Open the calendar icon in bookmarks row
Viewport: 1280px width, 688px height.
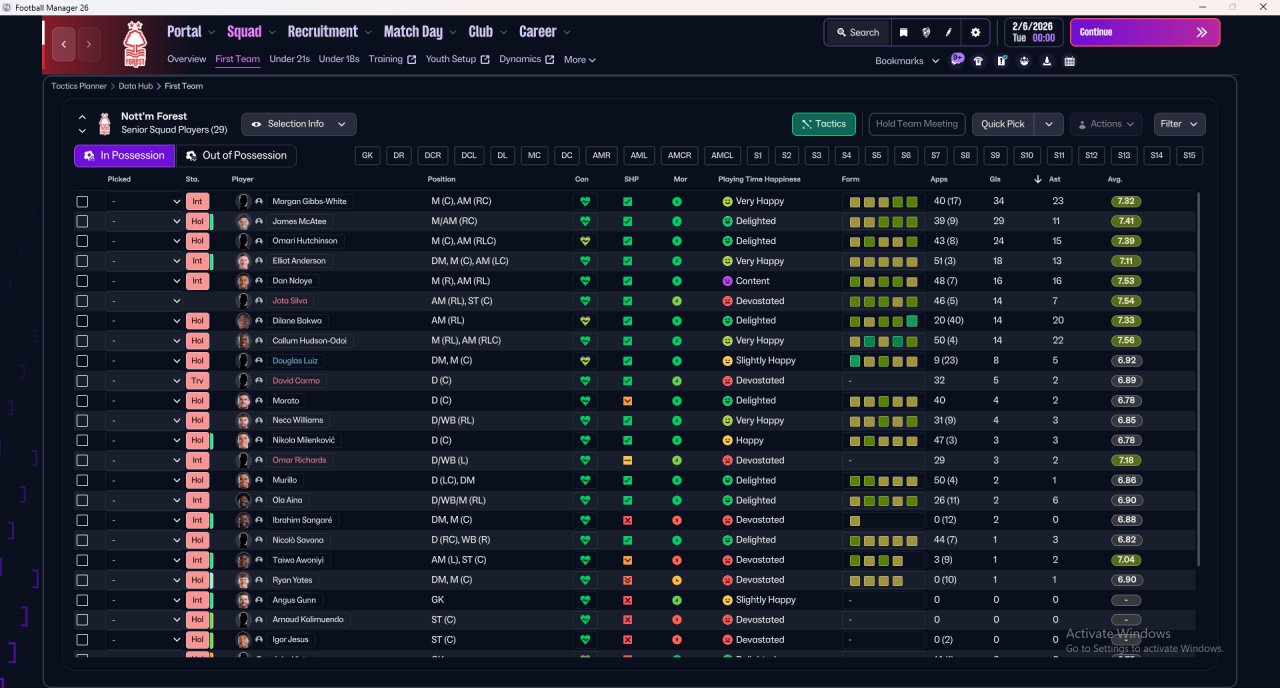1070,61
